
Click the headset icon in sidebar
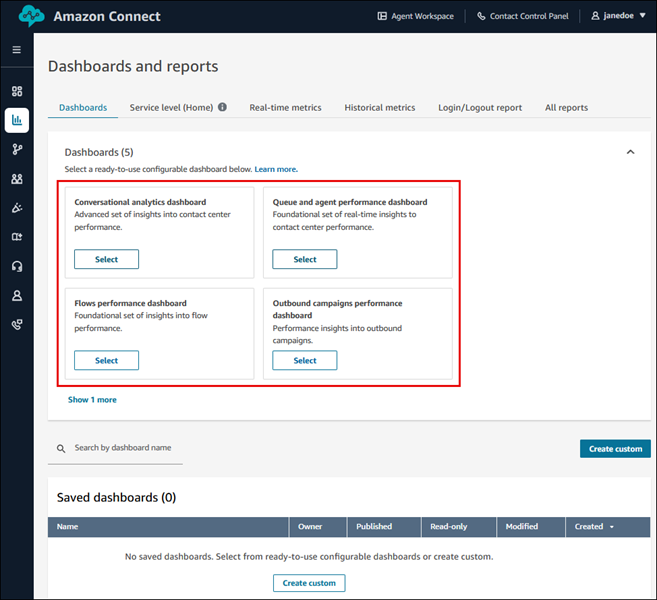pyautogui.click(x=16, y=266)
